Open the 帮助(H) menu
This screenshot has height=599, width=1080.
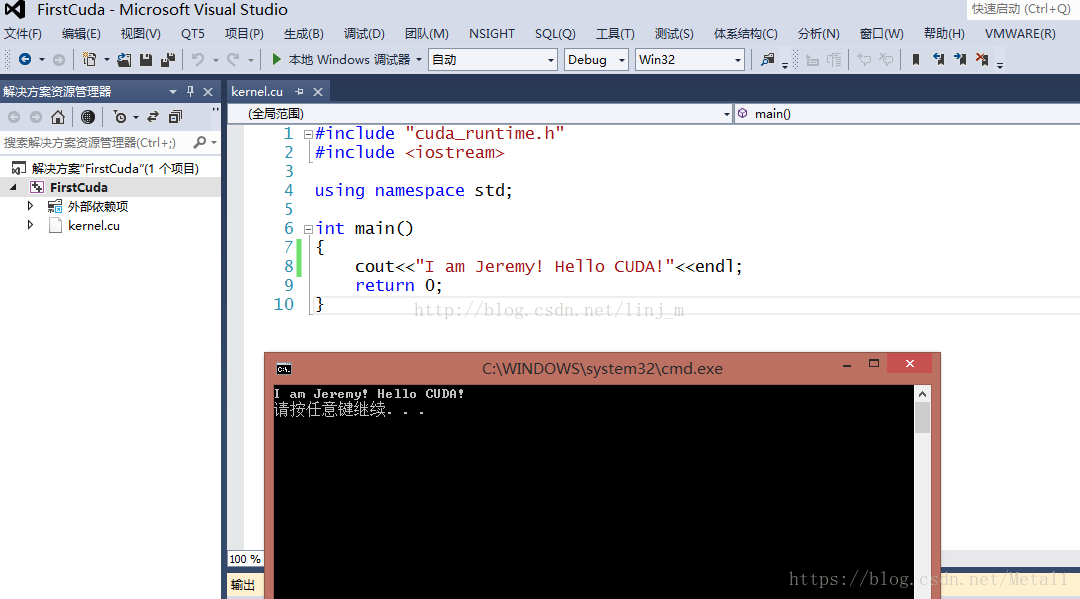point(944,34)
